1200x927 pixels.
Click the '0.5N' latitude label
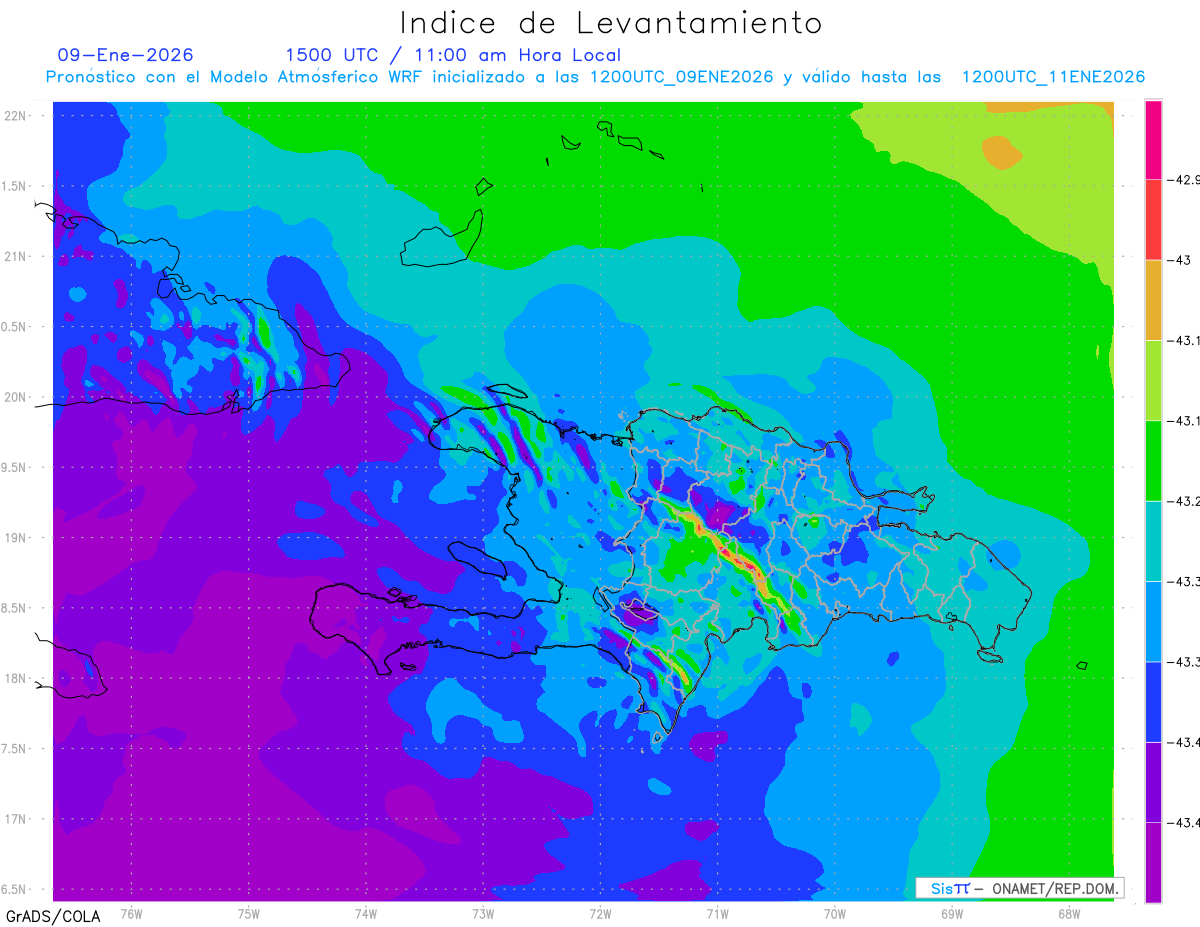(15, 327)
